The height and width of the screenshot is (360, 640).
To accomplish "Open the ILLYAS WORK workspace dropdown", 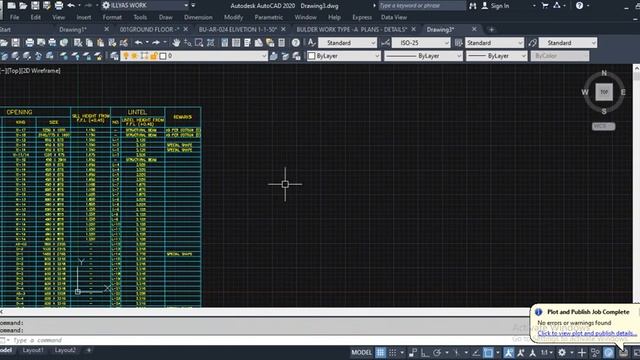I will (145, 6).
